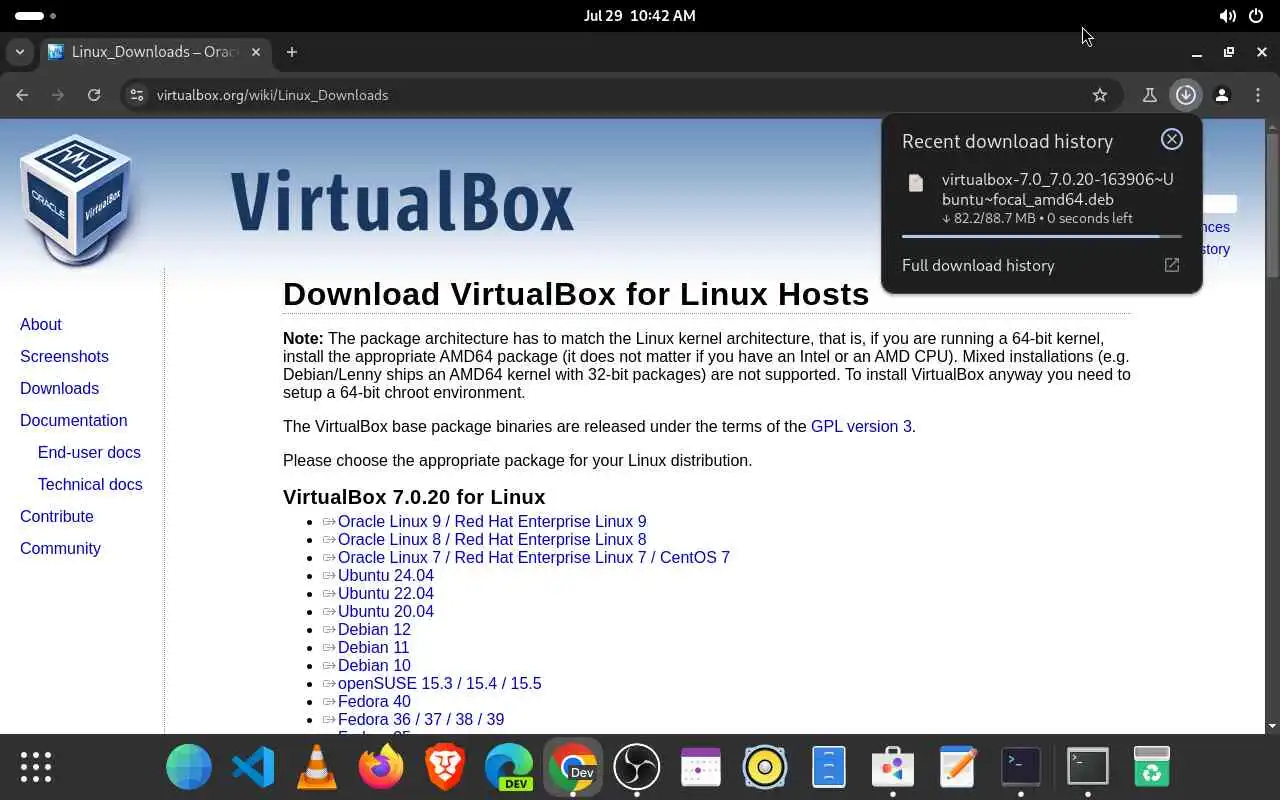
Task: Download openSUSE 15.3 / 15.4 / 15.5 package
Action: [x=439, y=683]
